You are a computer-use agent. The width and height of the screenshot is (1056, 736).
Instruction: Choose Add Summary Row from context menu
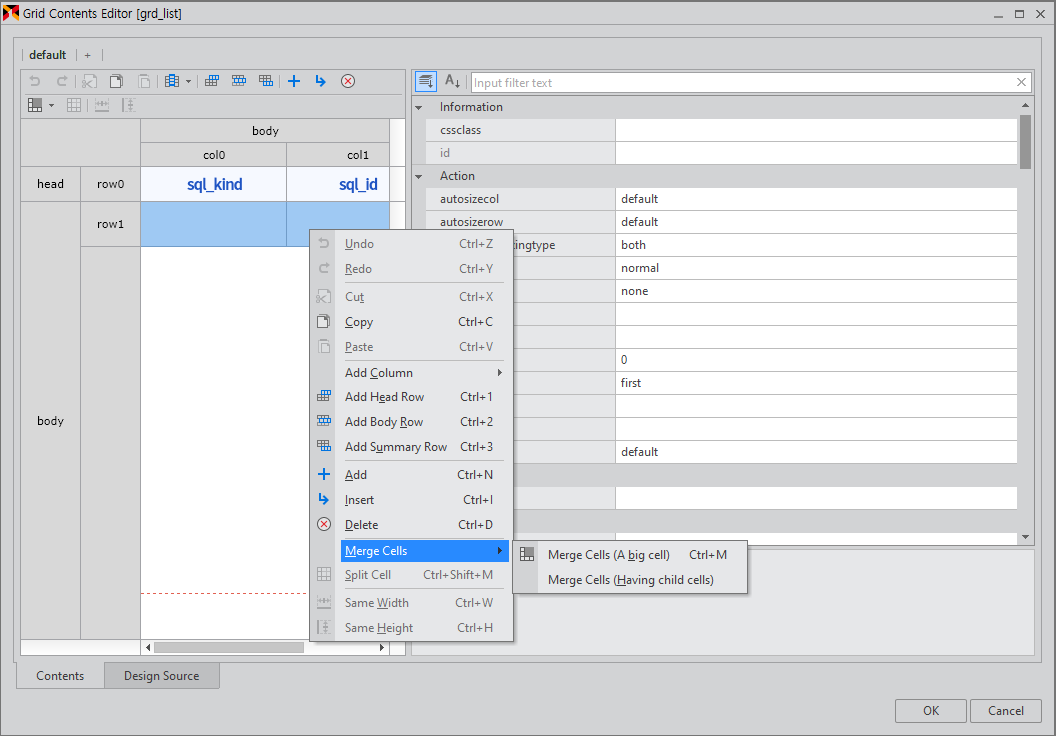pyautogui.click(x=395, y=447)
